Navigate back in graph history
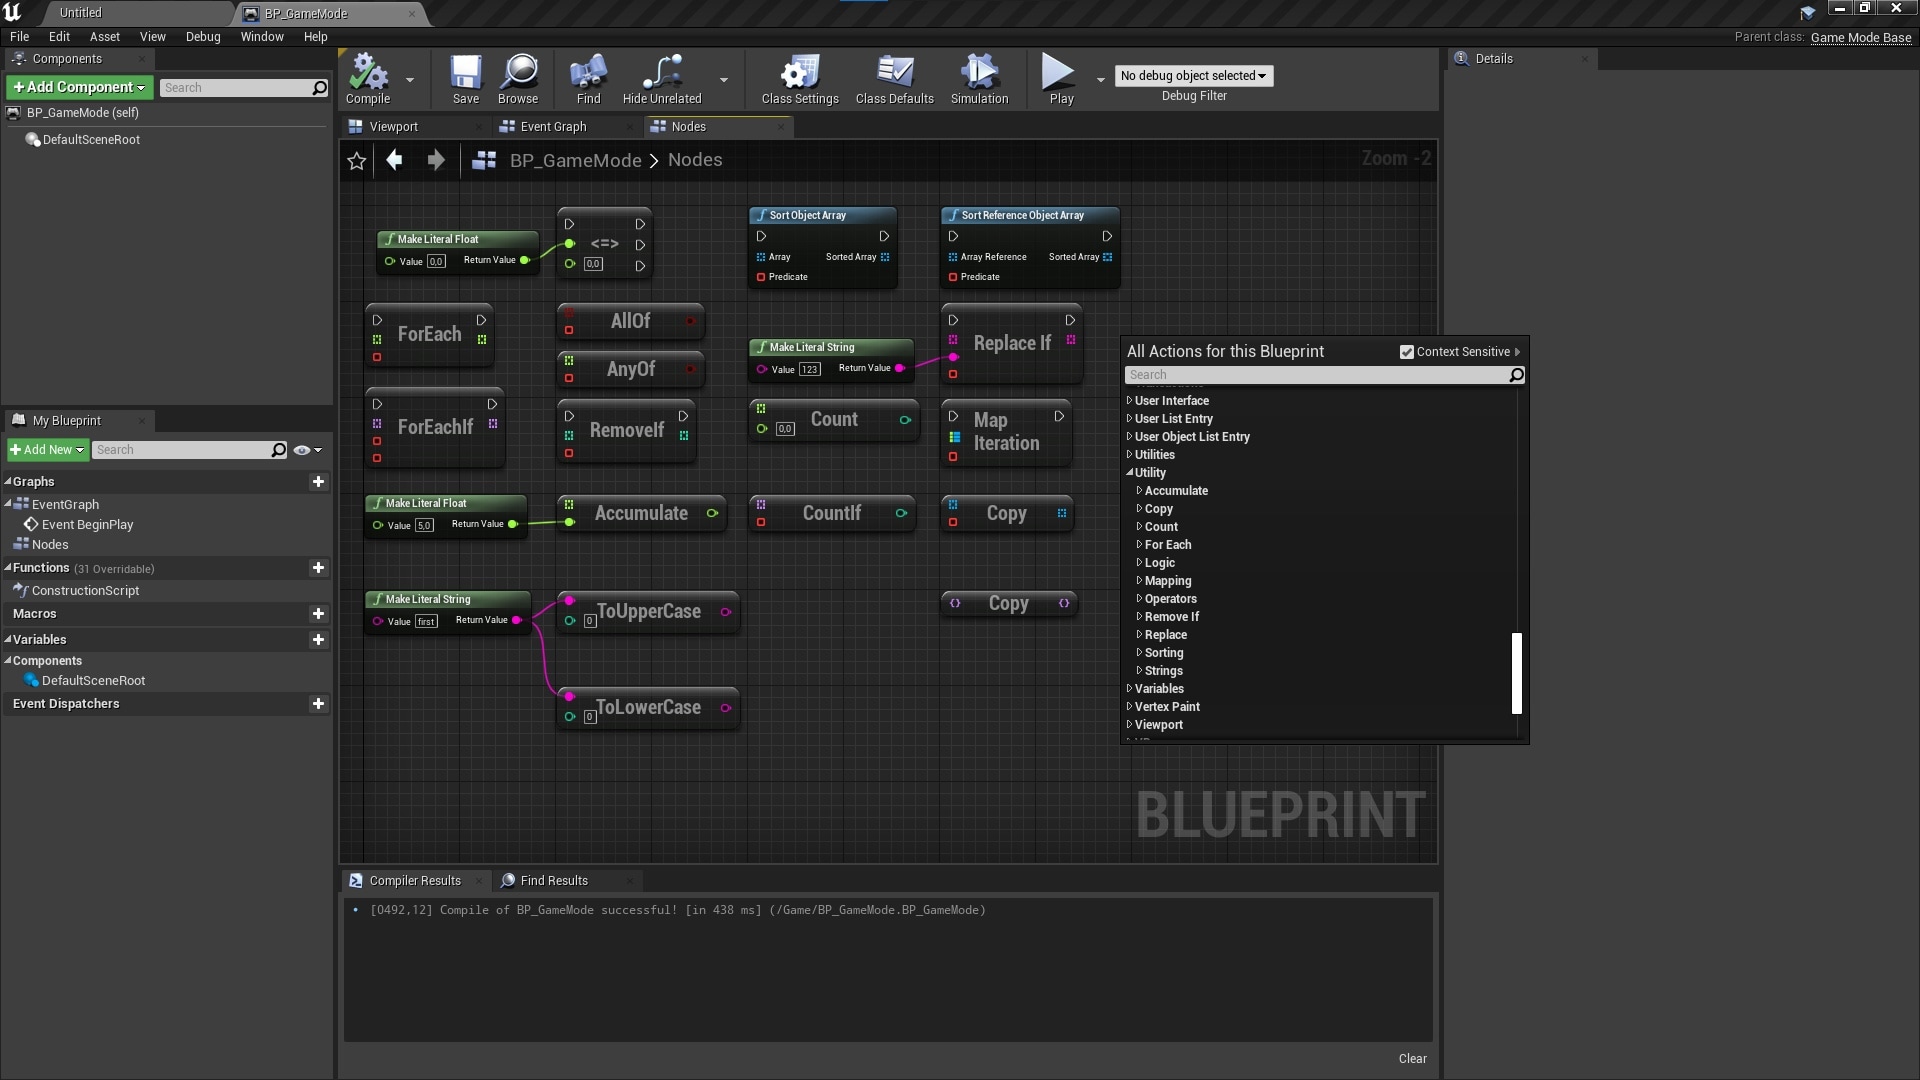Screen dimensions: 1920x1080 395,160
